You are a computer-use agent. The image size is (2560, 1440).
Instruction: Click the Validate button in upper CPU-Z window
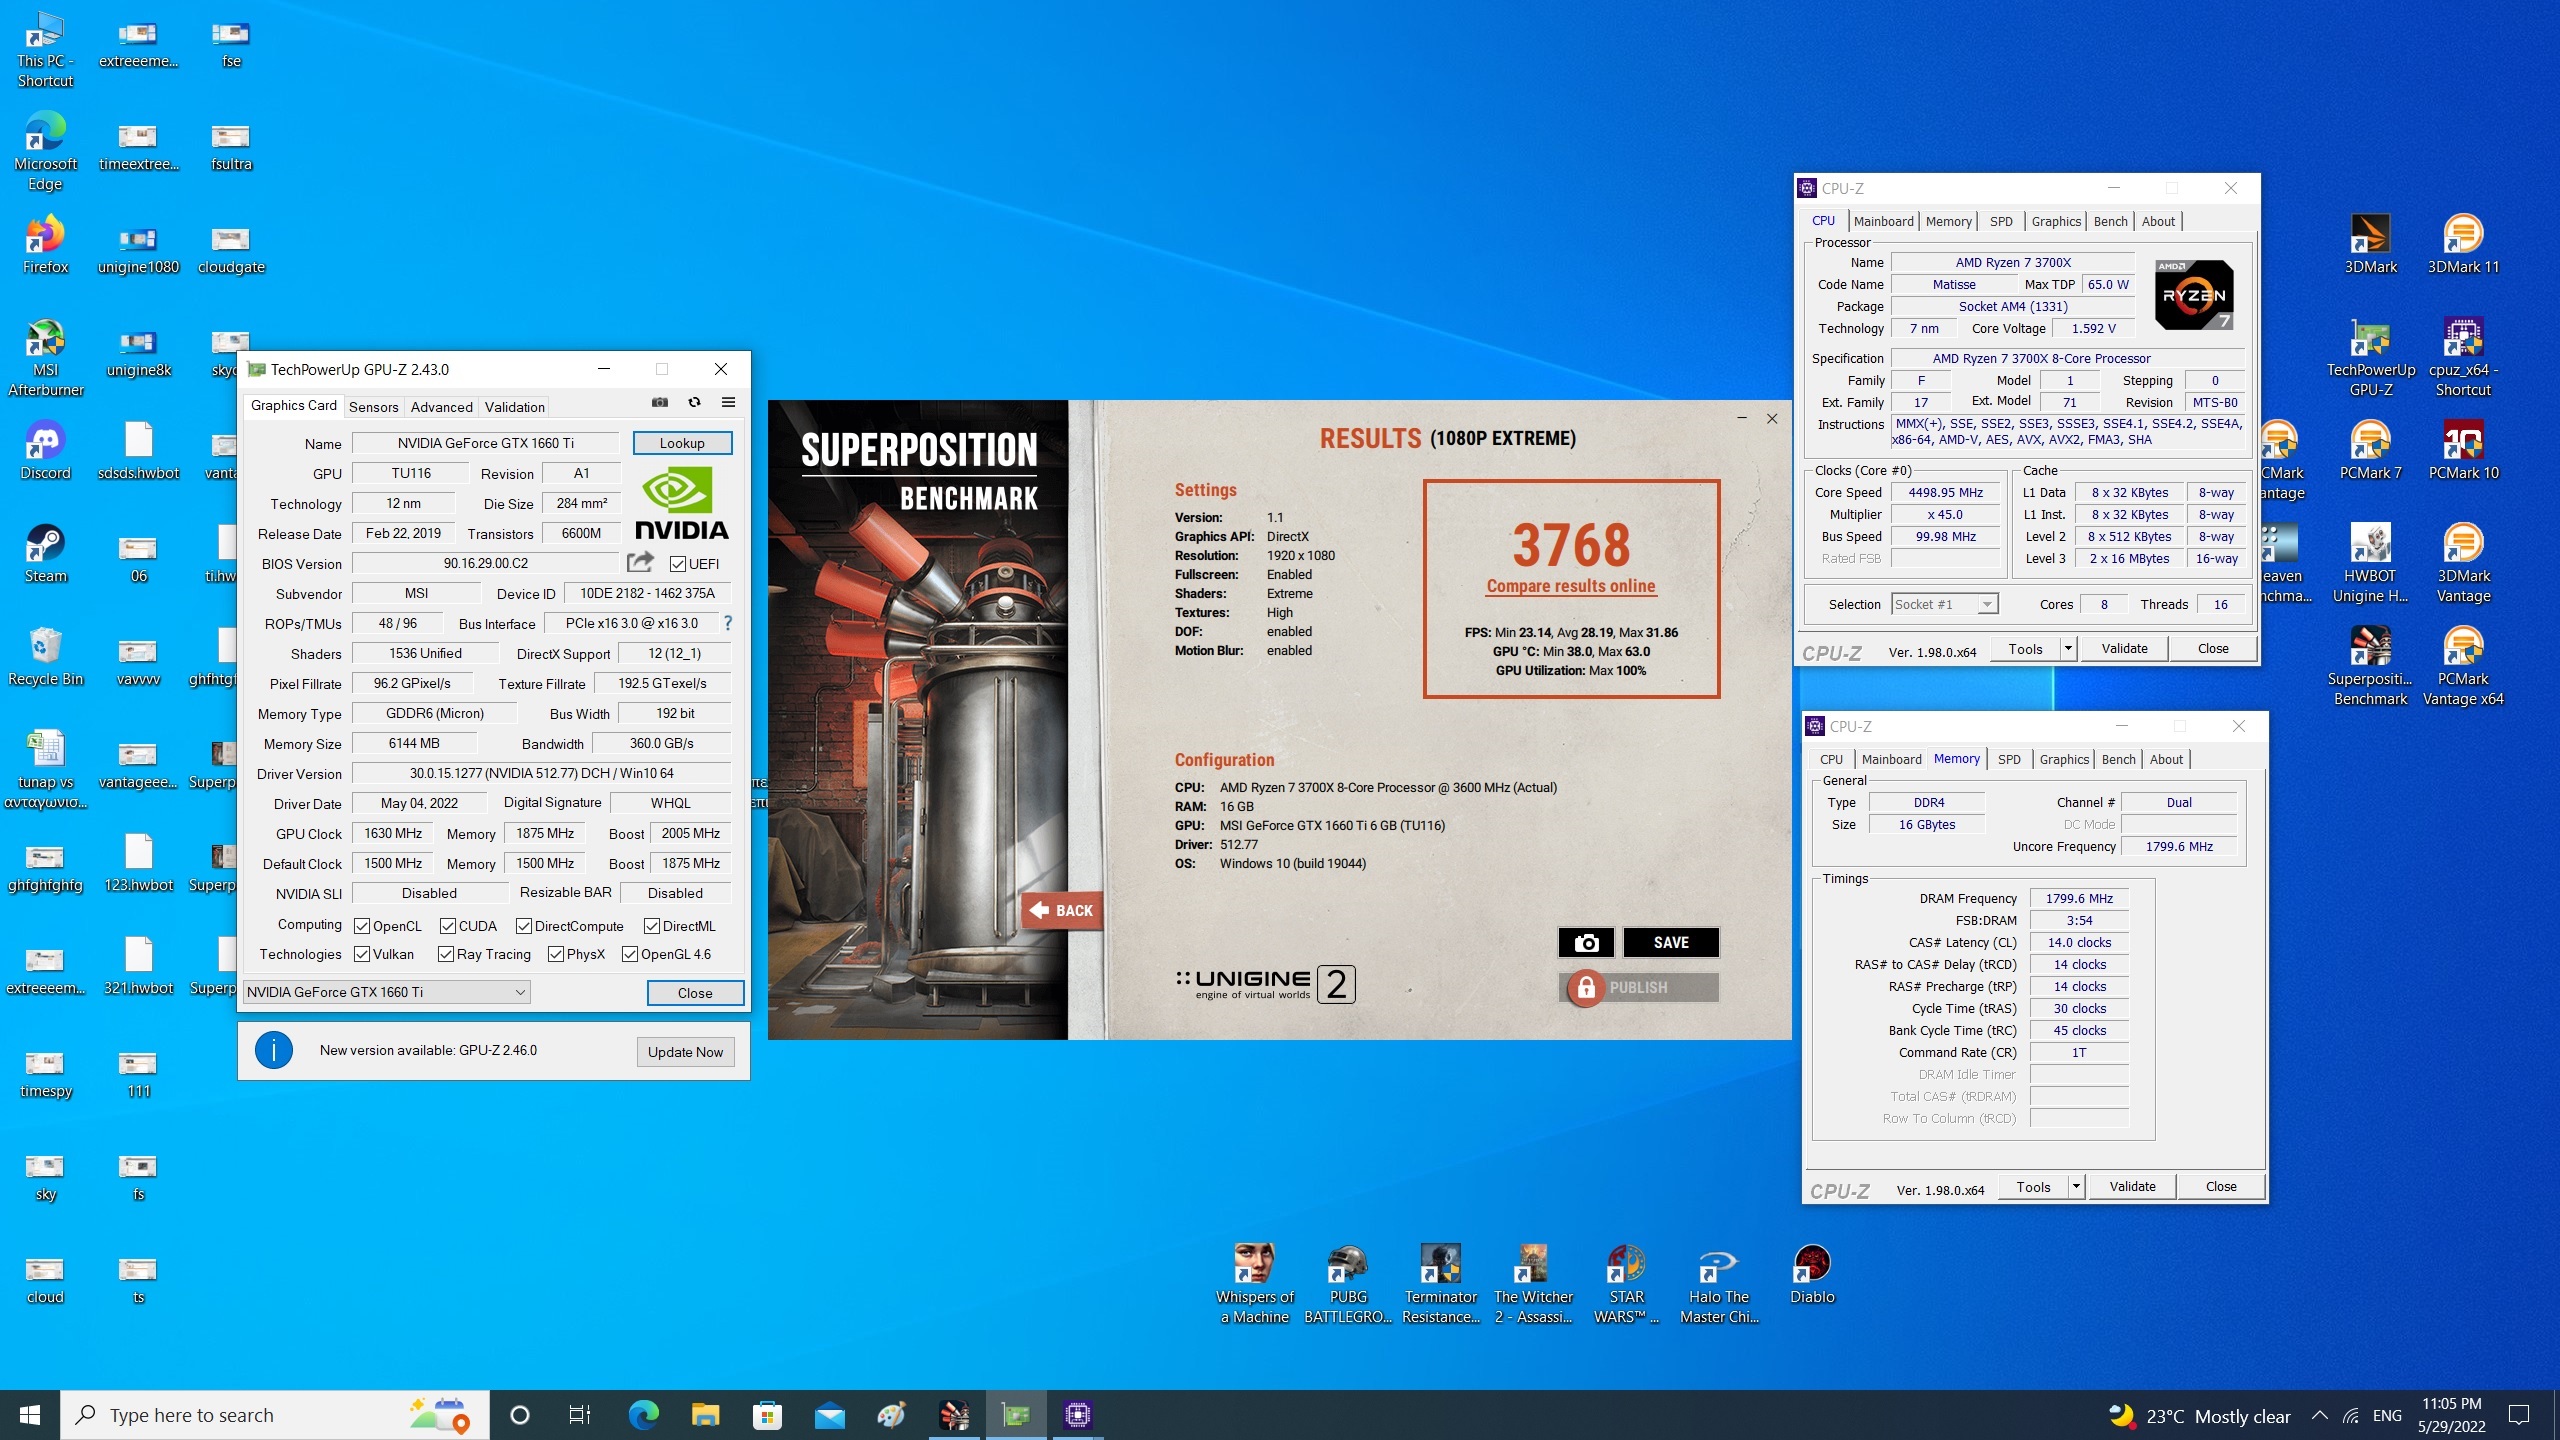[2124, 649]
